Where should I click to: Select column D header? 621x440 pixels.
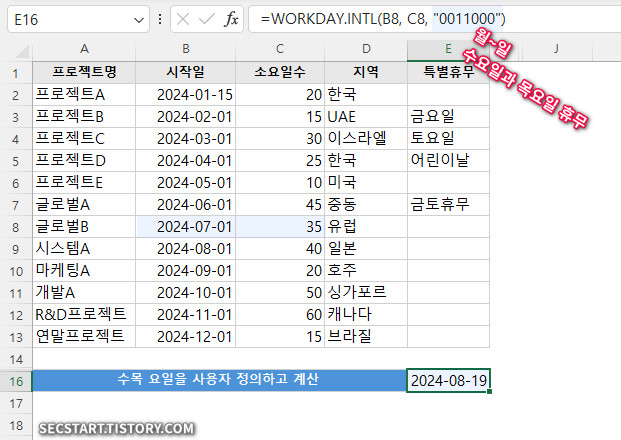[366, 49]
